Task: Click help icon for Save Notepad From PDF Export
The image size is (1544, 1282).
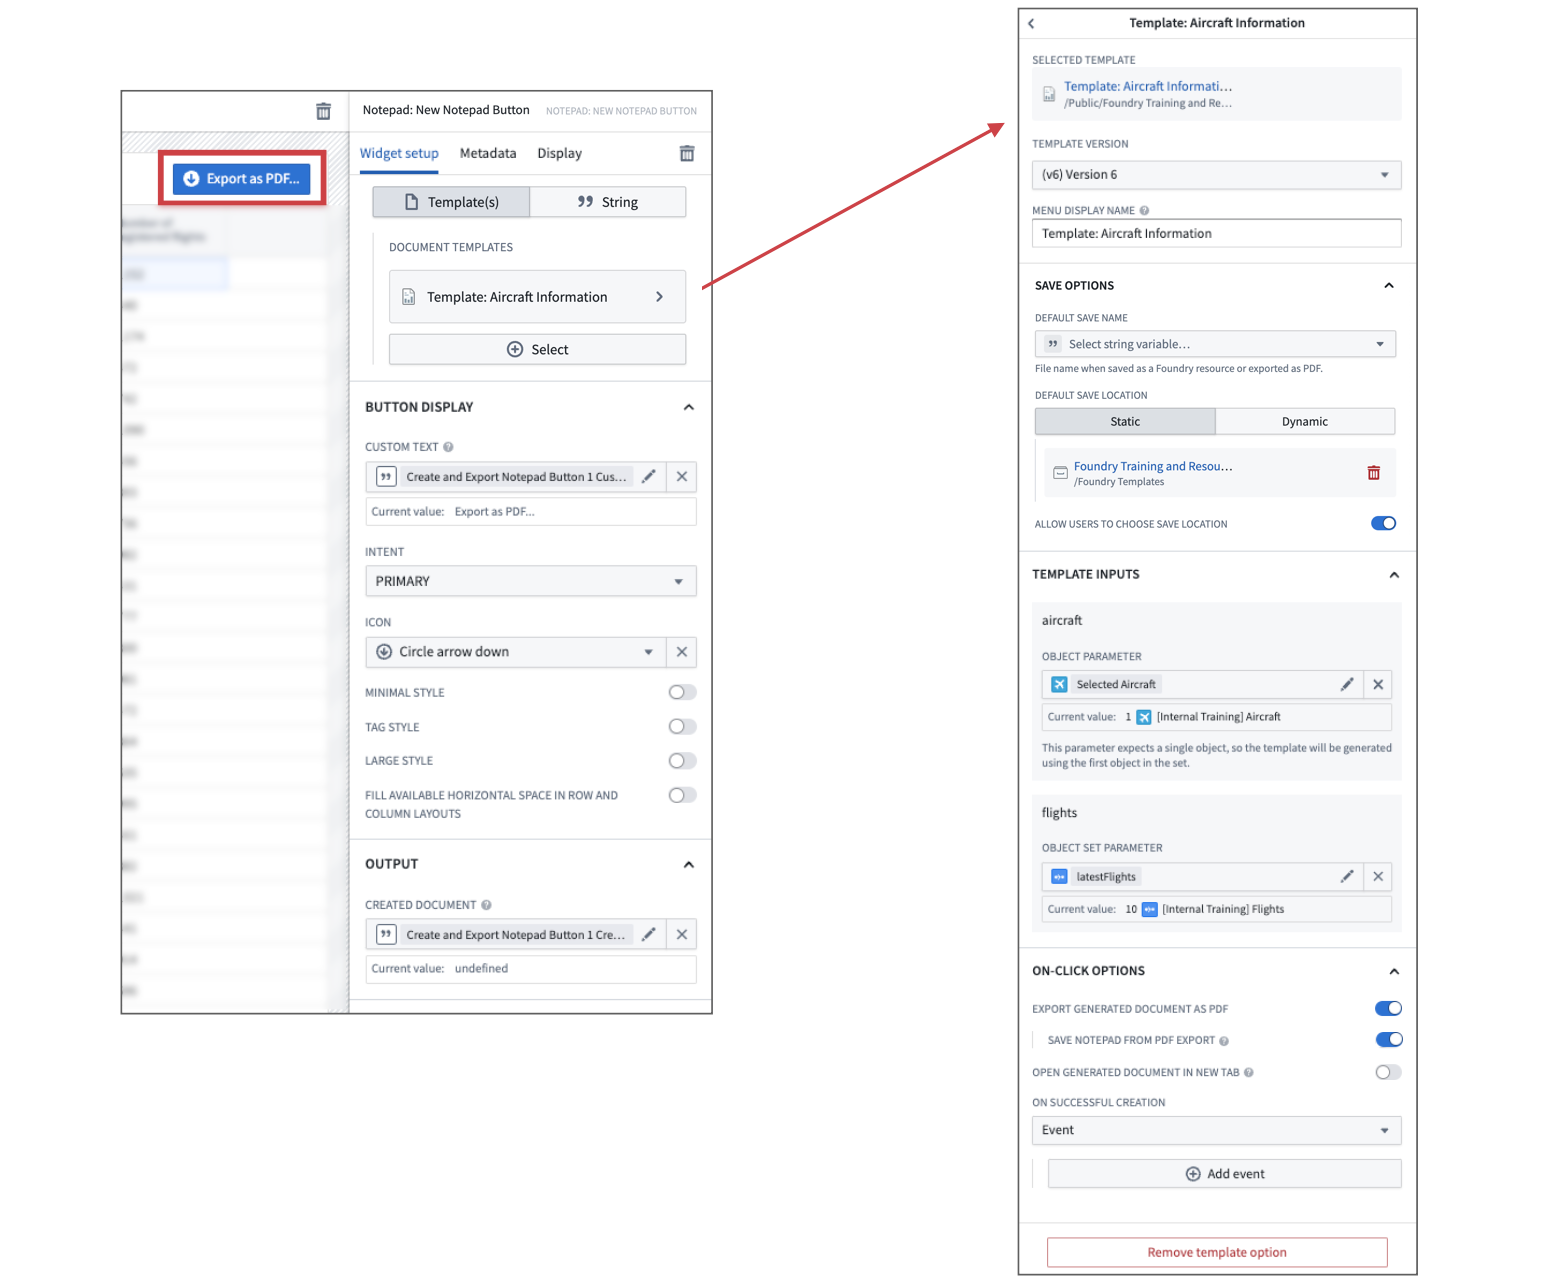Action: point(1224,1041)
